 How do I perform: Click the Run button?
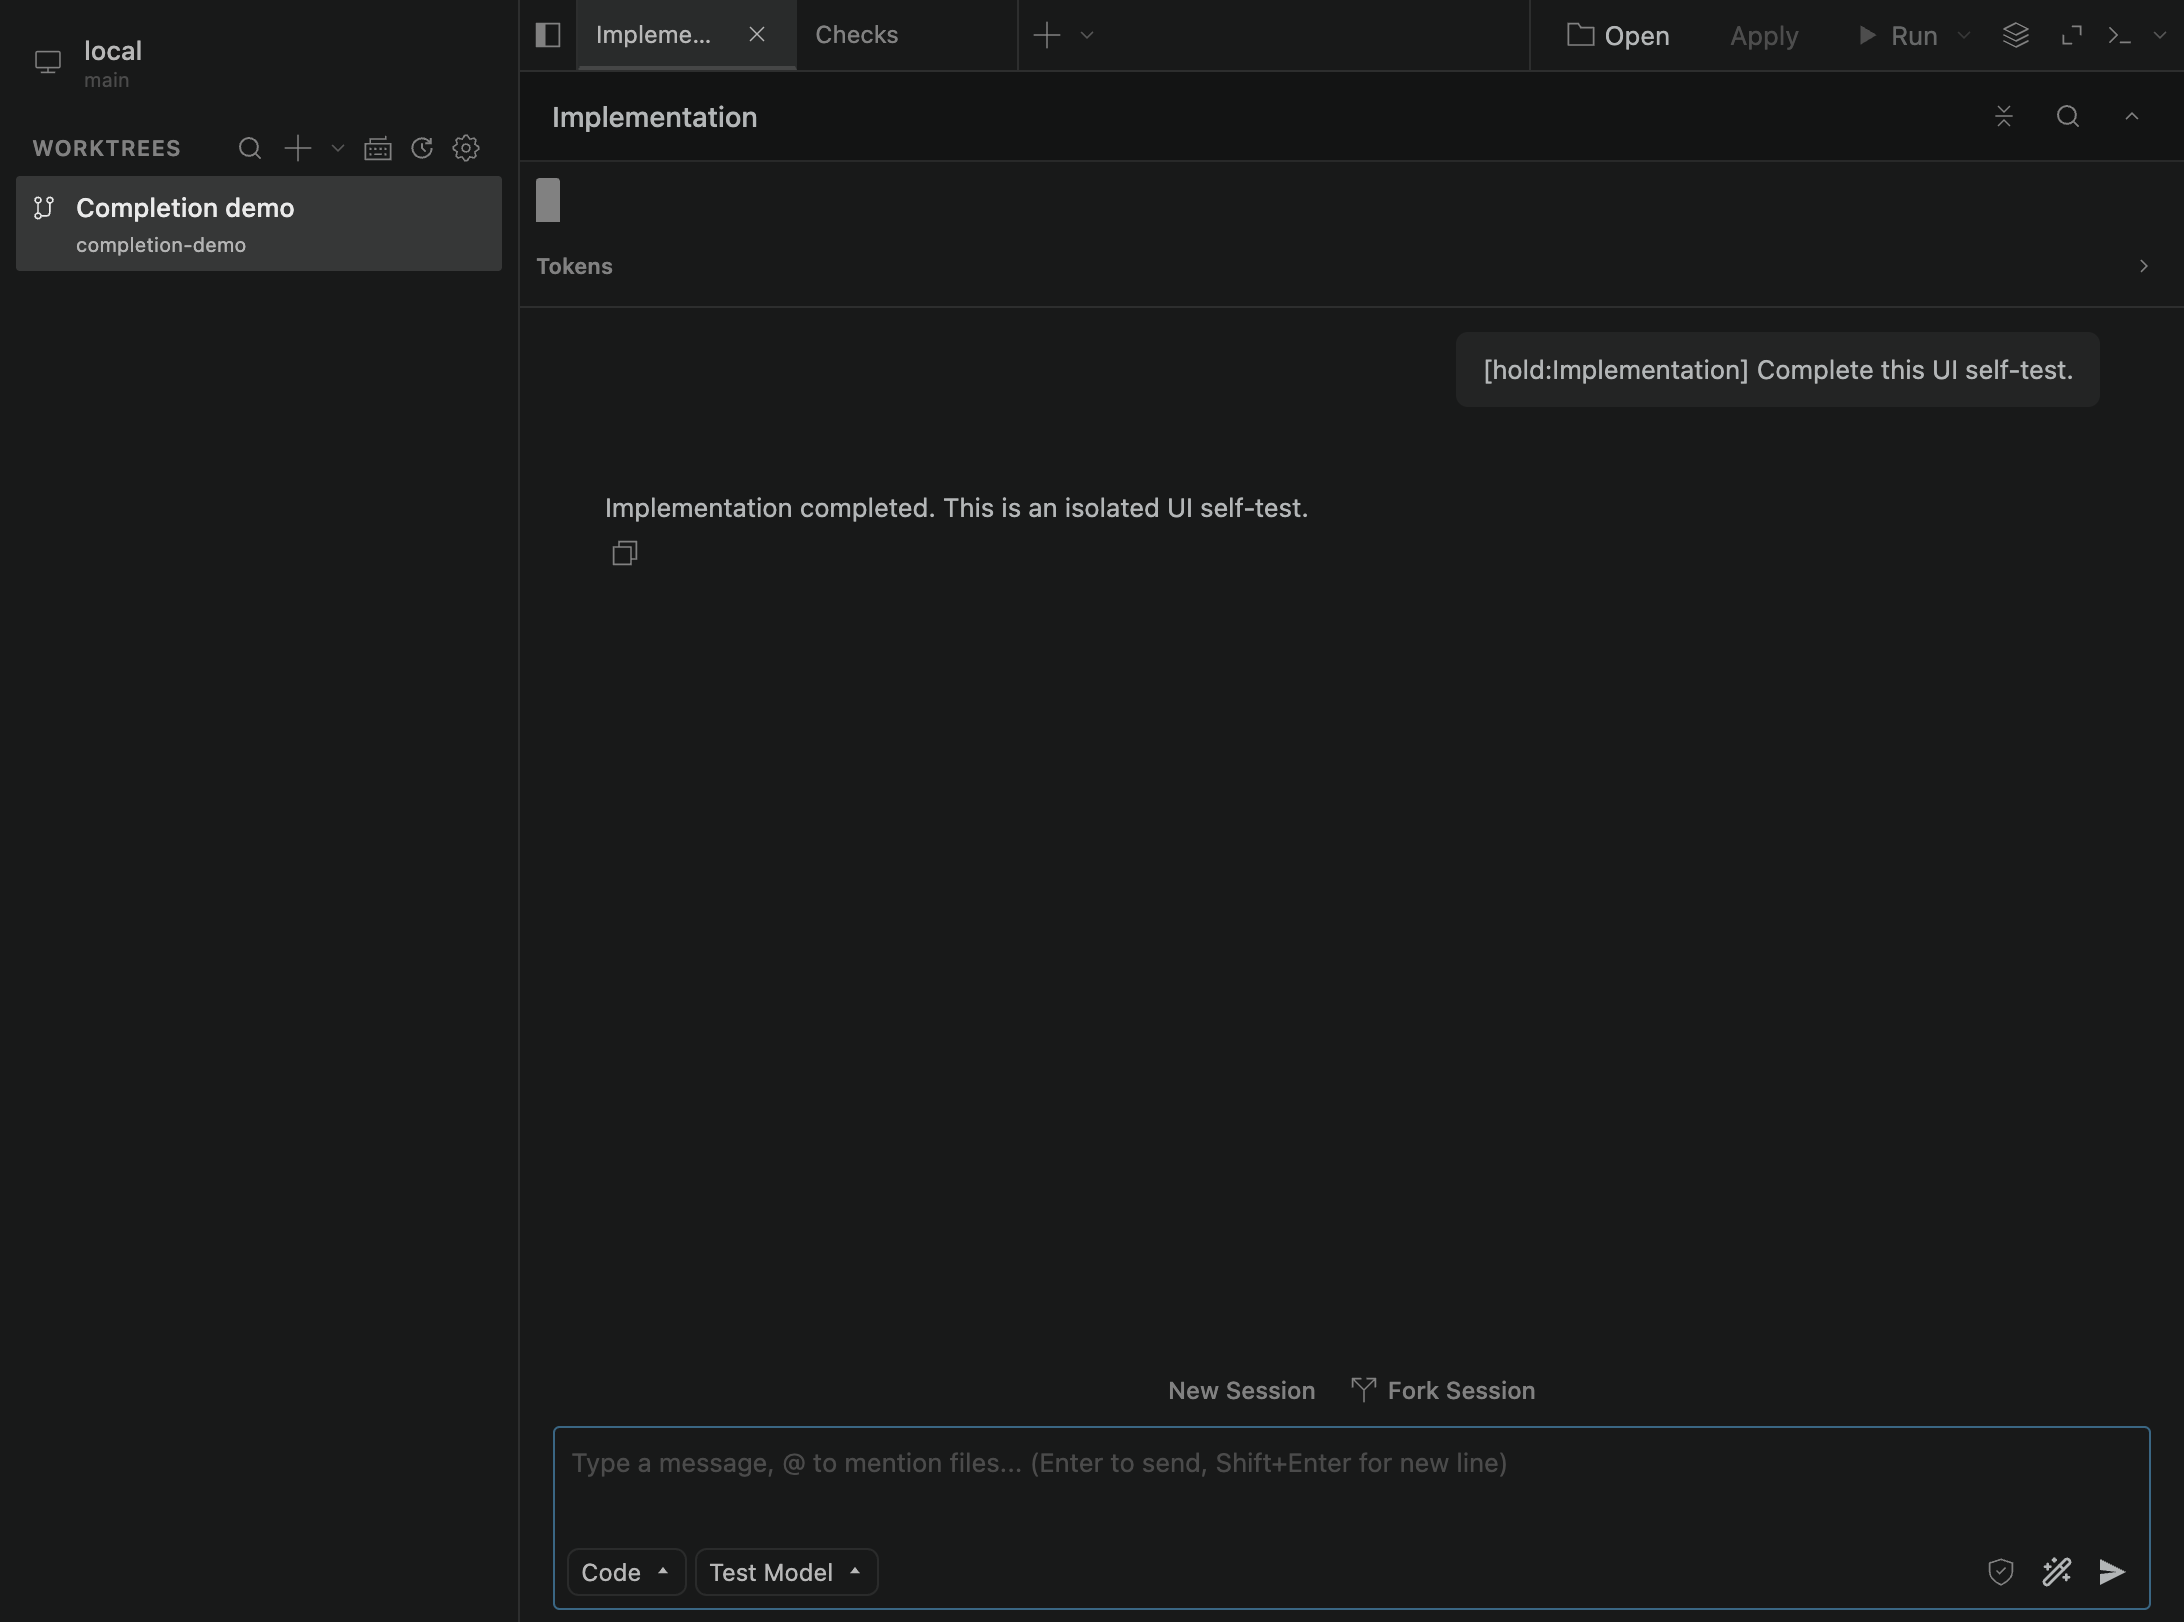tap(1898, 35)
